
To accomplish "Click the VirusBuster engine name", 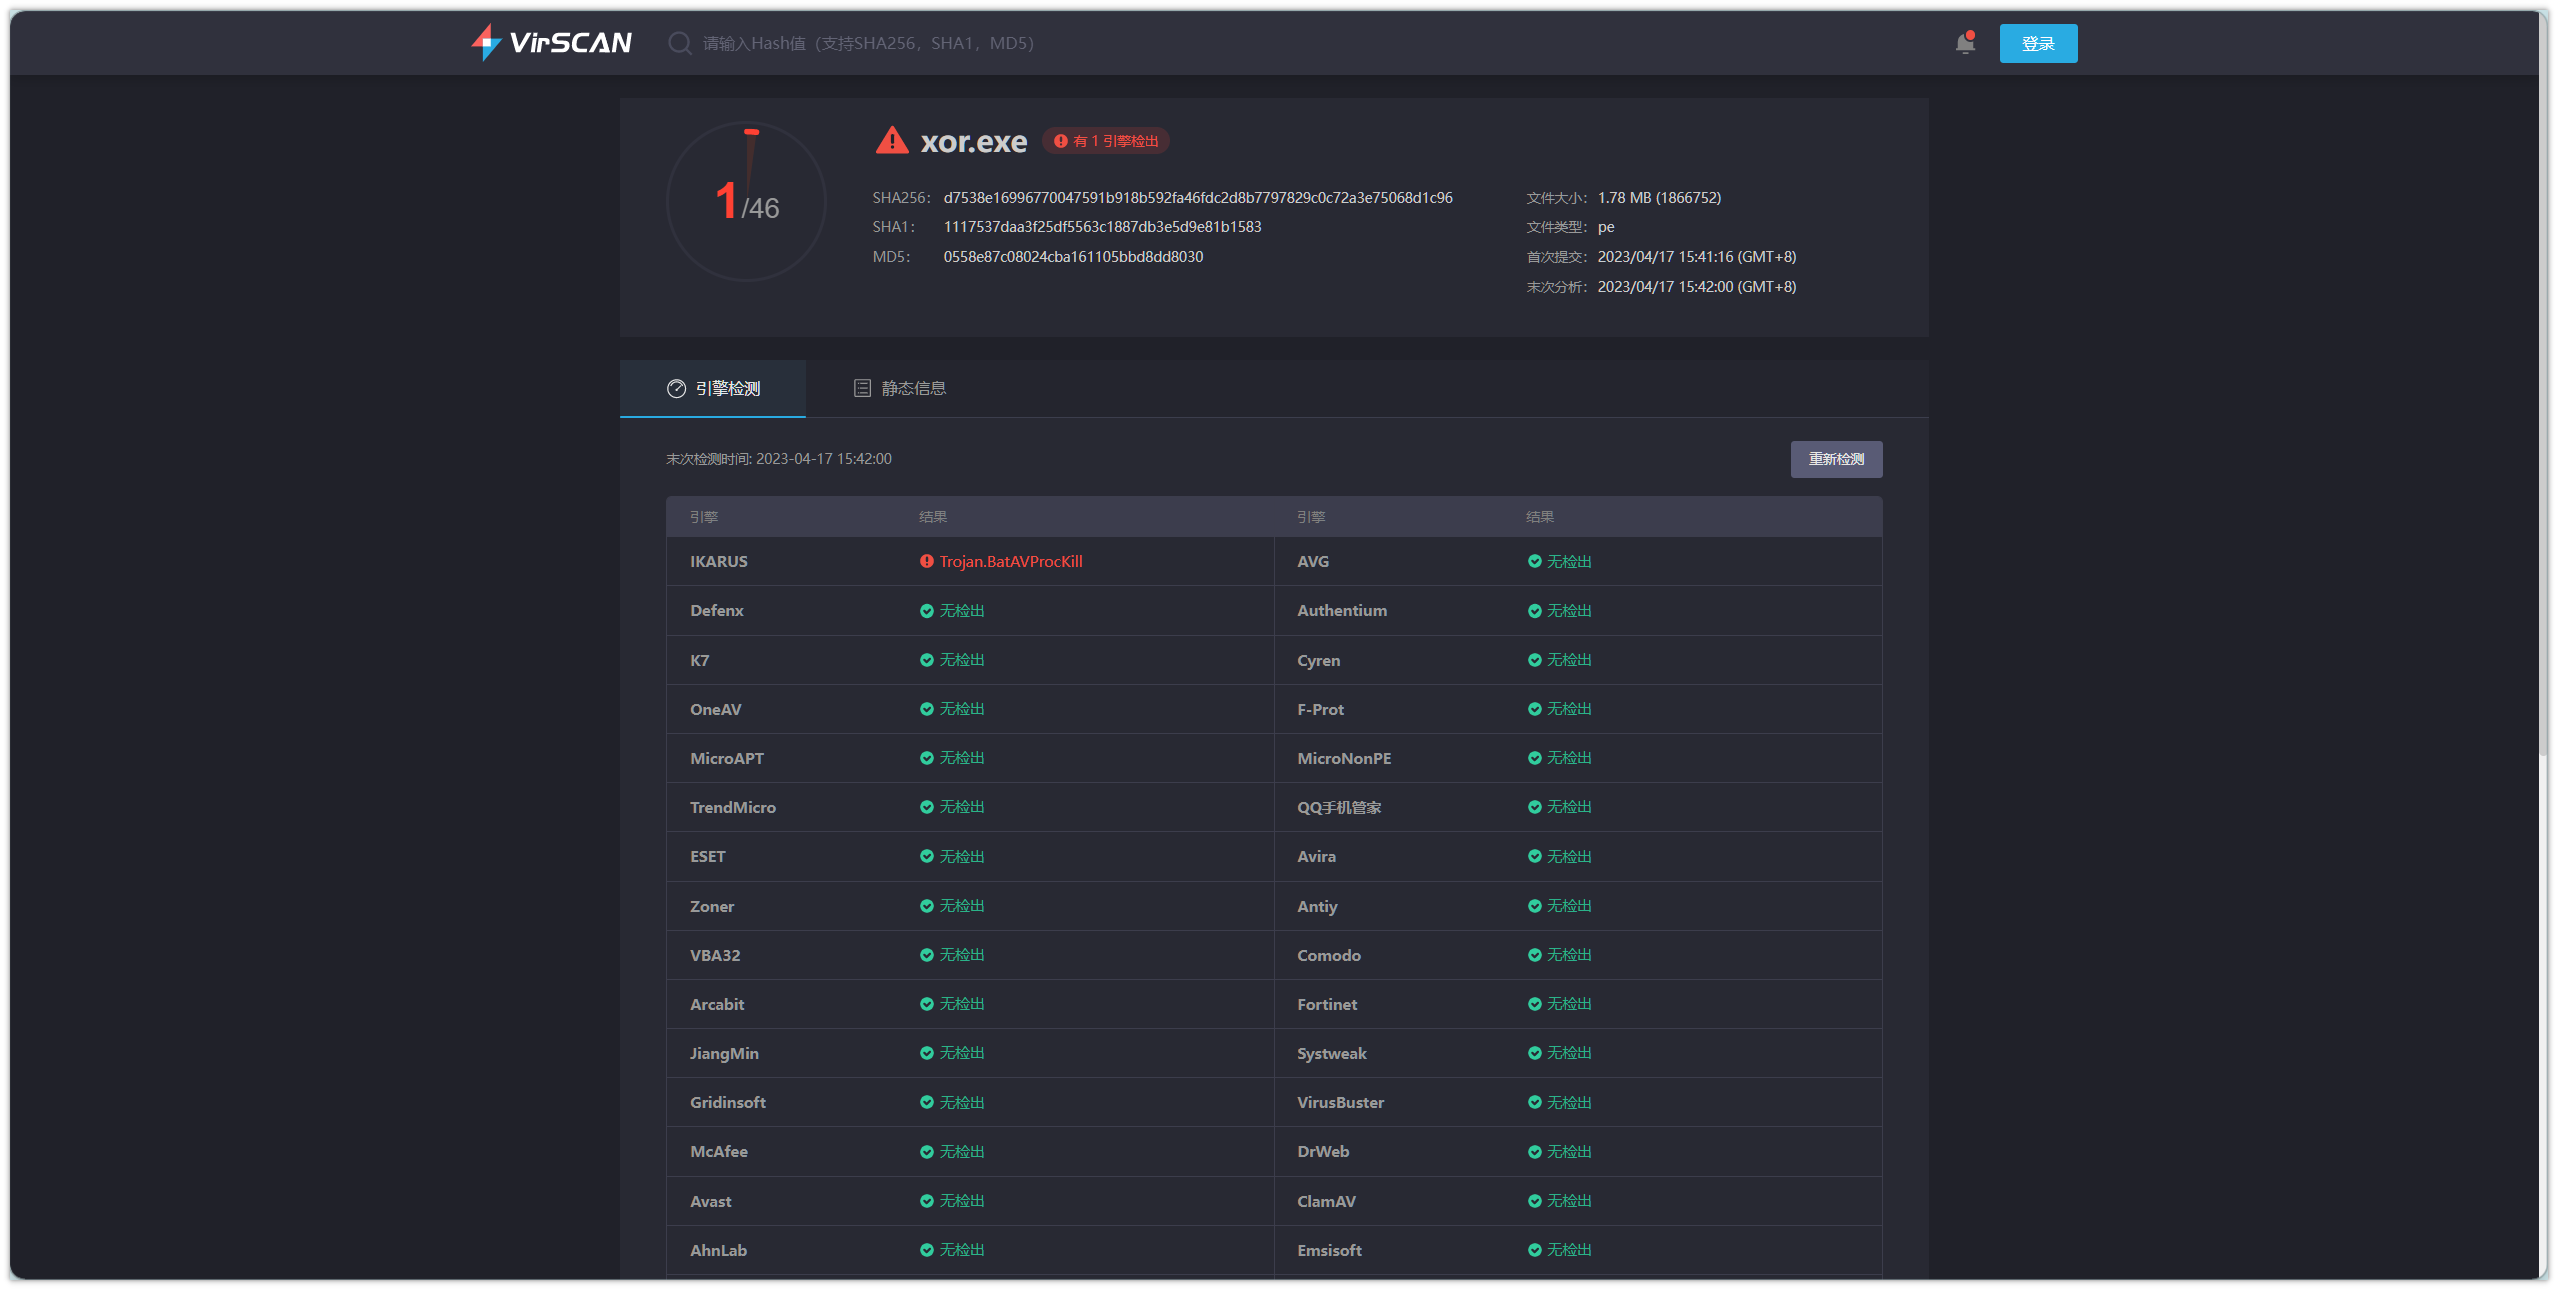I will 1341,1103.
